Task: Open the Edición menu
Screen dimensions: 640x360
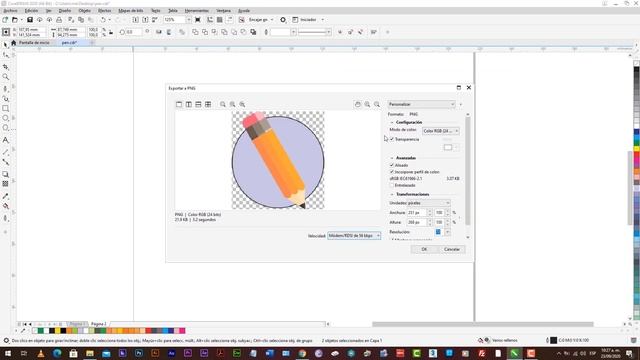Action: point(31,11)
